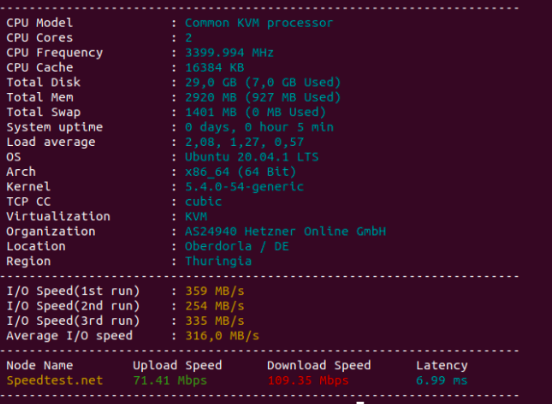Click the 109.35 Mbps download speed
The image size is (552, 404).
[x=308, y=380]
